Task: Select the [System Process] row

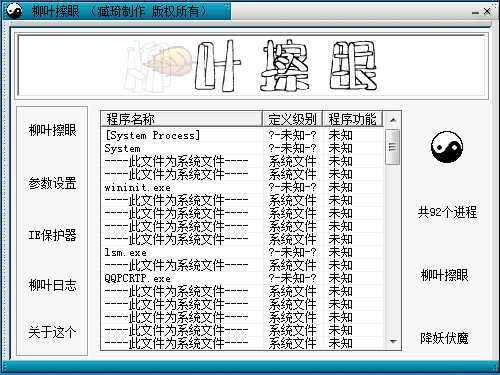Action: pos(242,135)
